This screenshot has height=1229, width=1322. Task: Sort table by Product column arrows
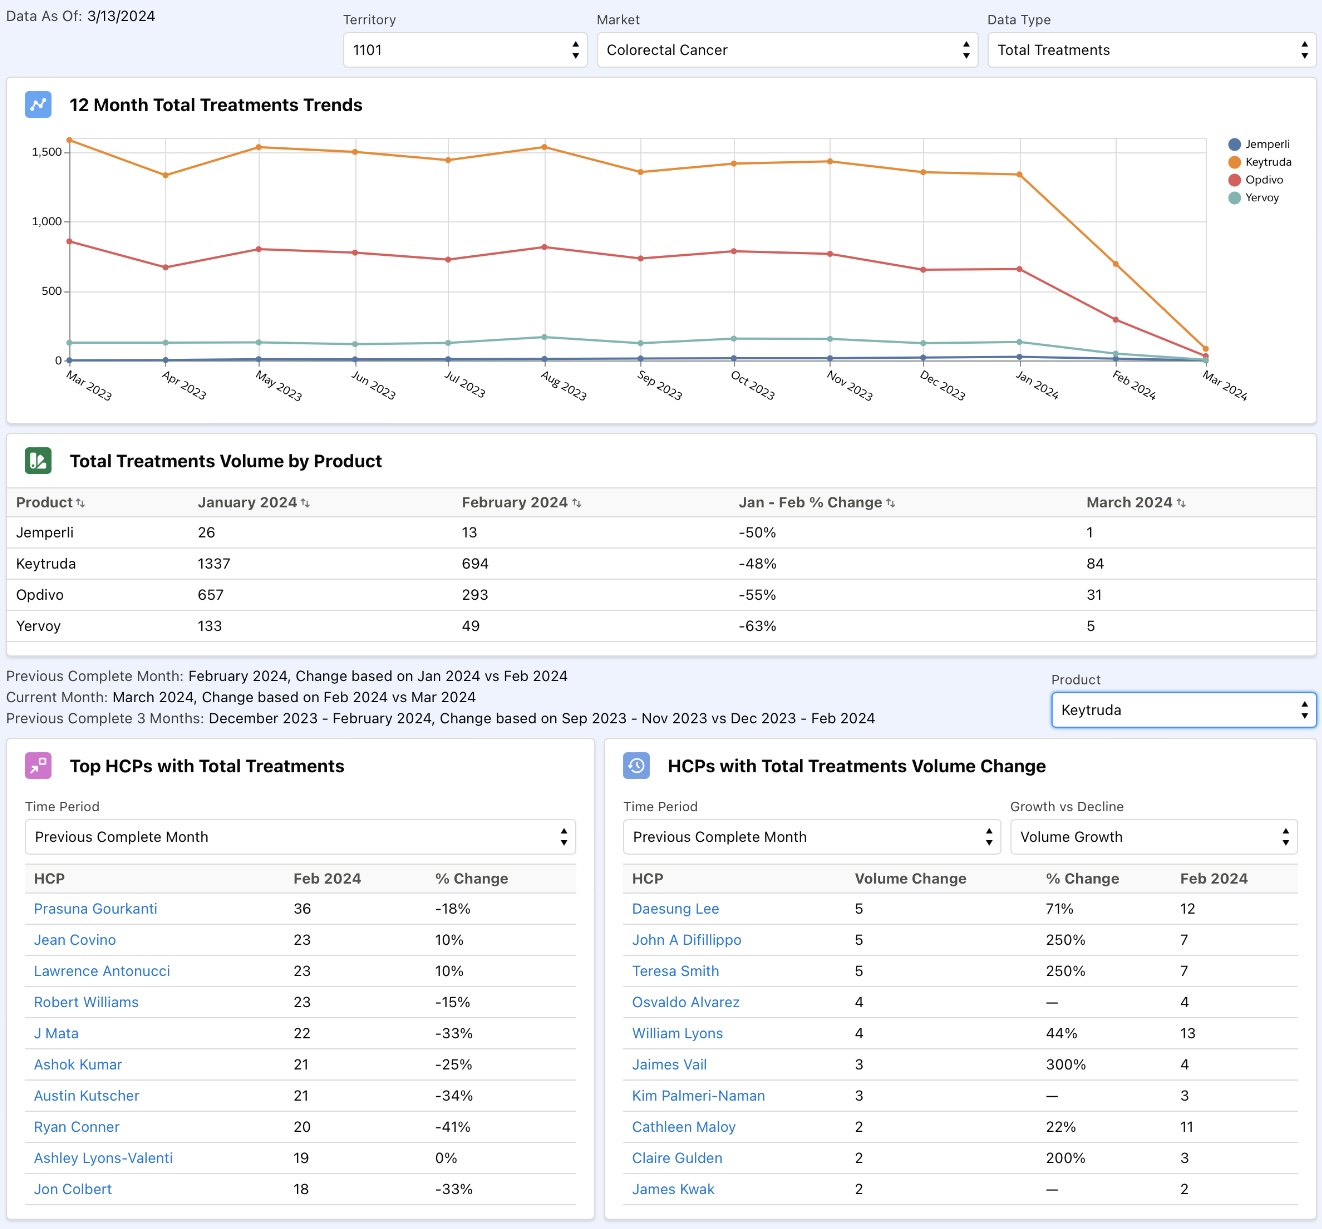pos(80,503)
